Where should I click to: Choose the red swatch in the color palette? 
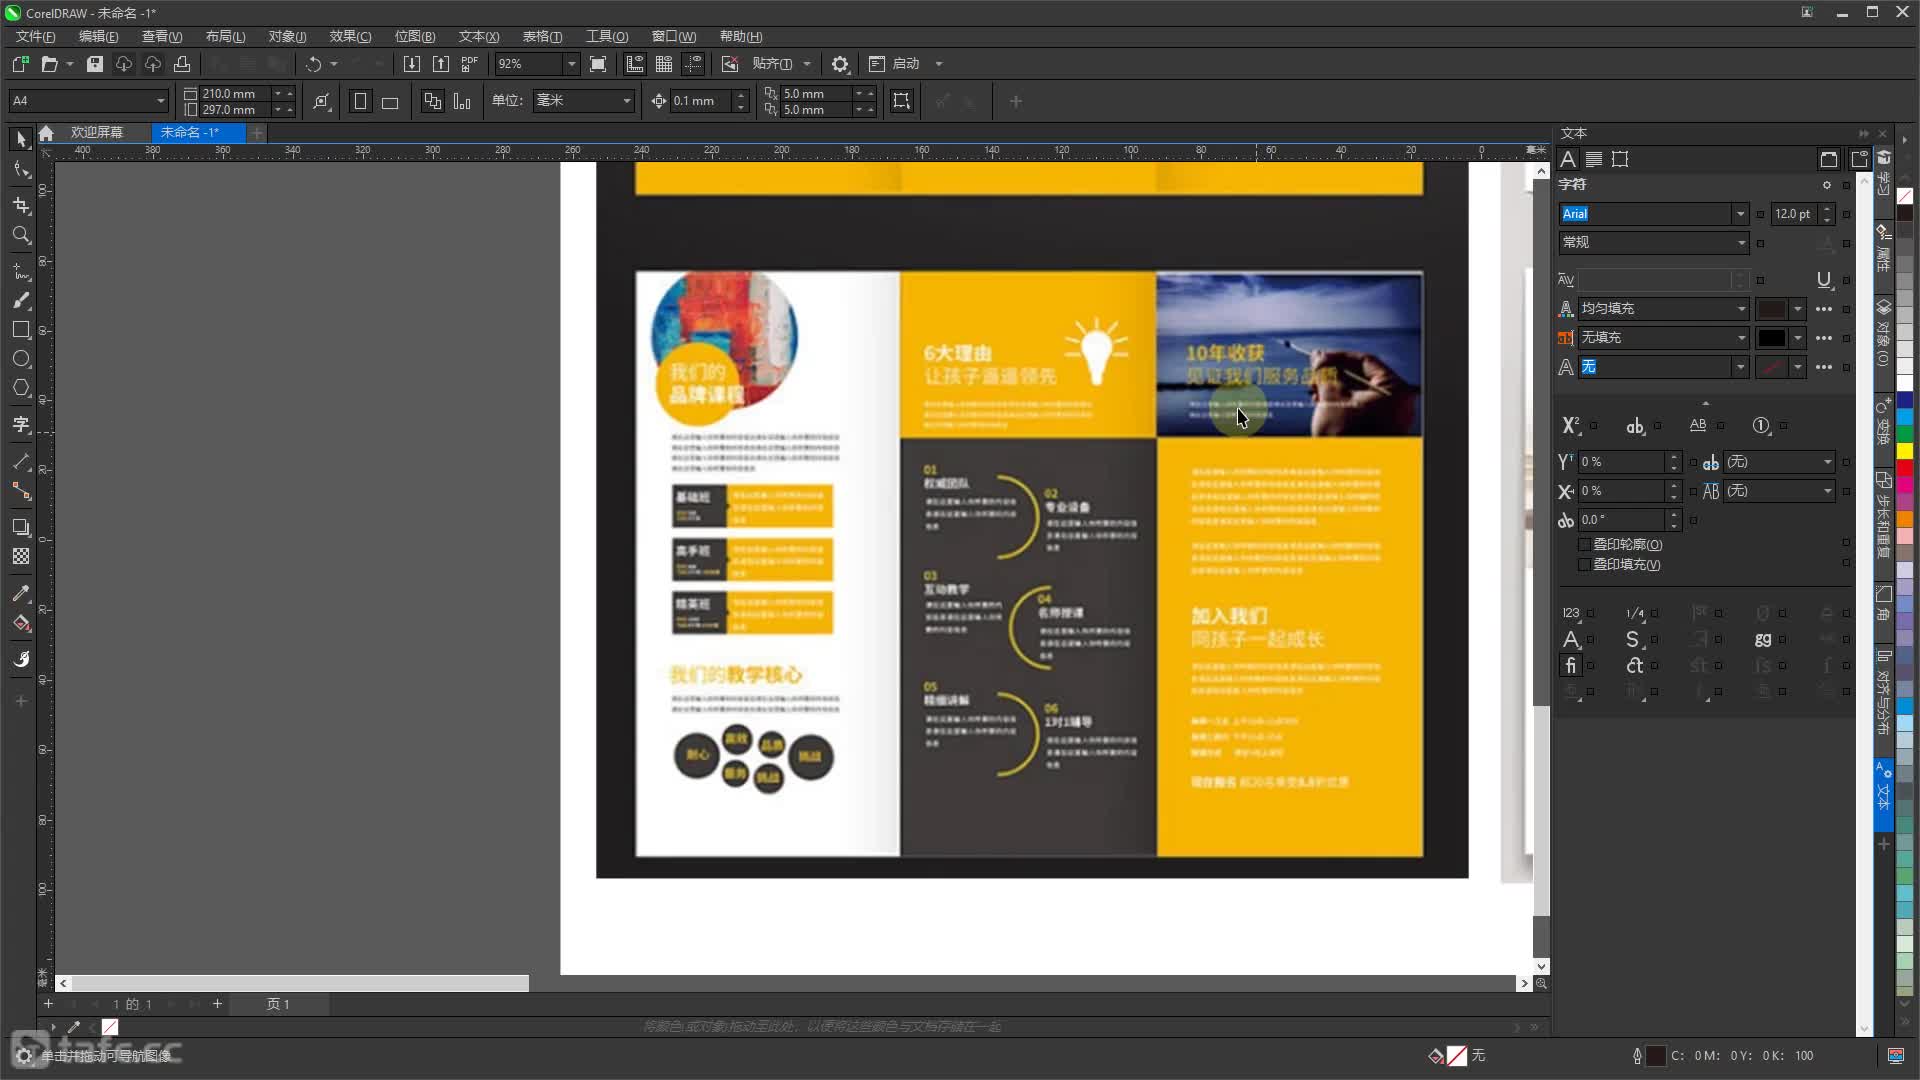pyautogui.click(x=1905, y=468)
